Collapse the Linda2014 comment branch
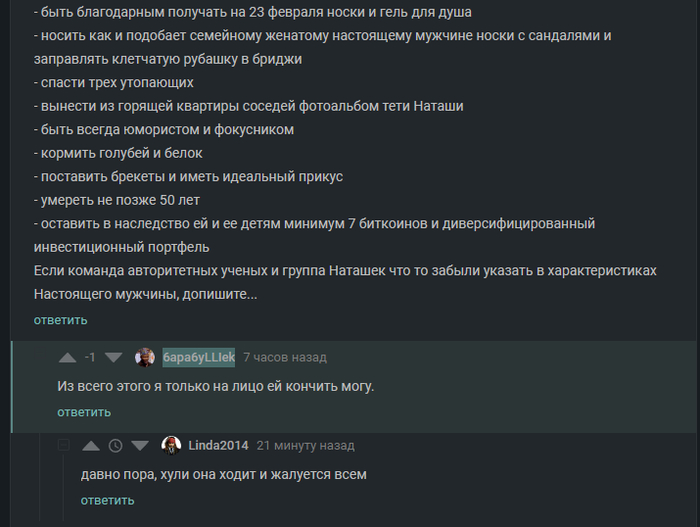700x527 pixels. (x=63, y=445)
